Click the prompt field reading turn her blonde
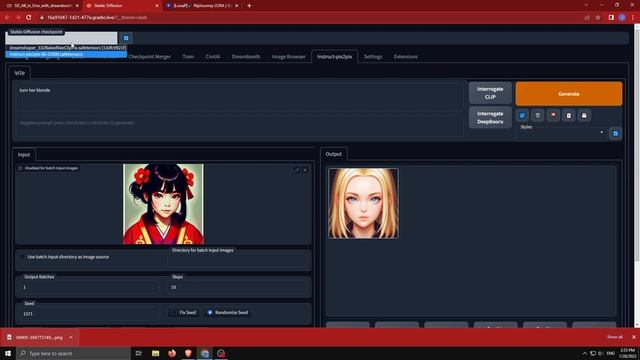Screen dimensions: 640x360 [240, 96]
